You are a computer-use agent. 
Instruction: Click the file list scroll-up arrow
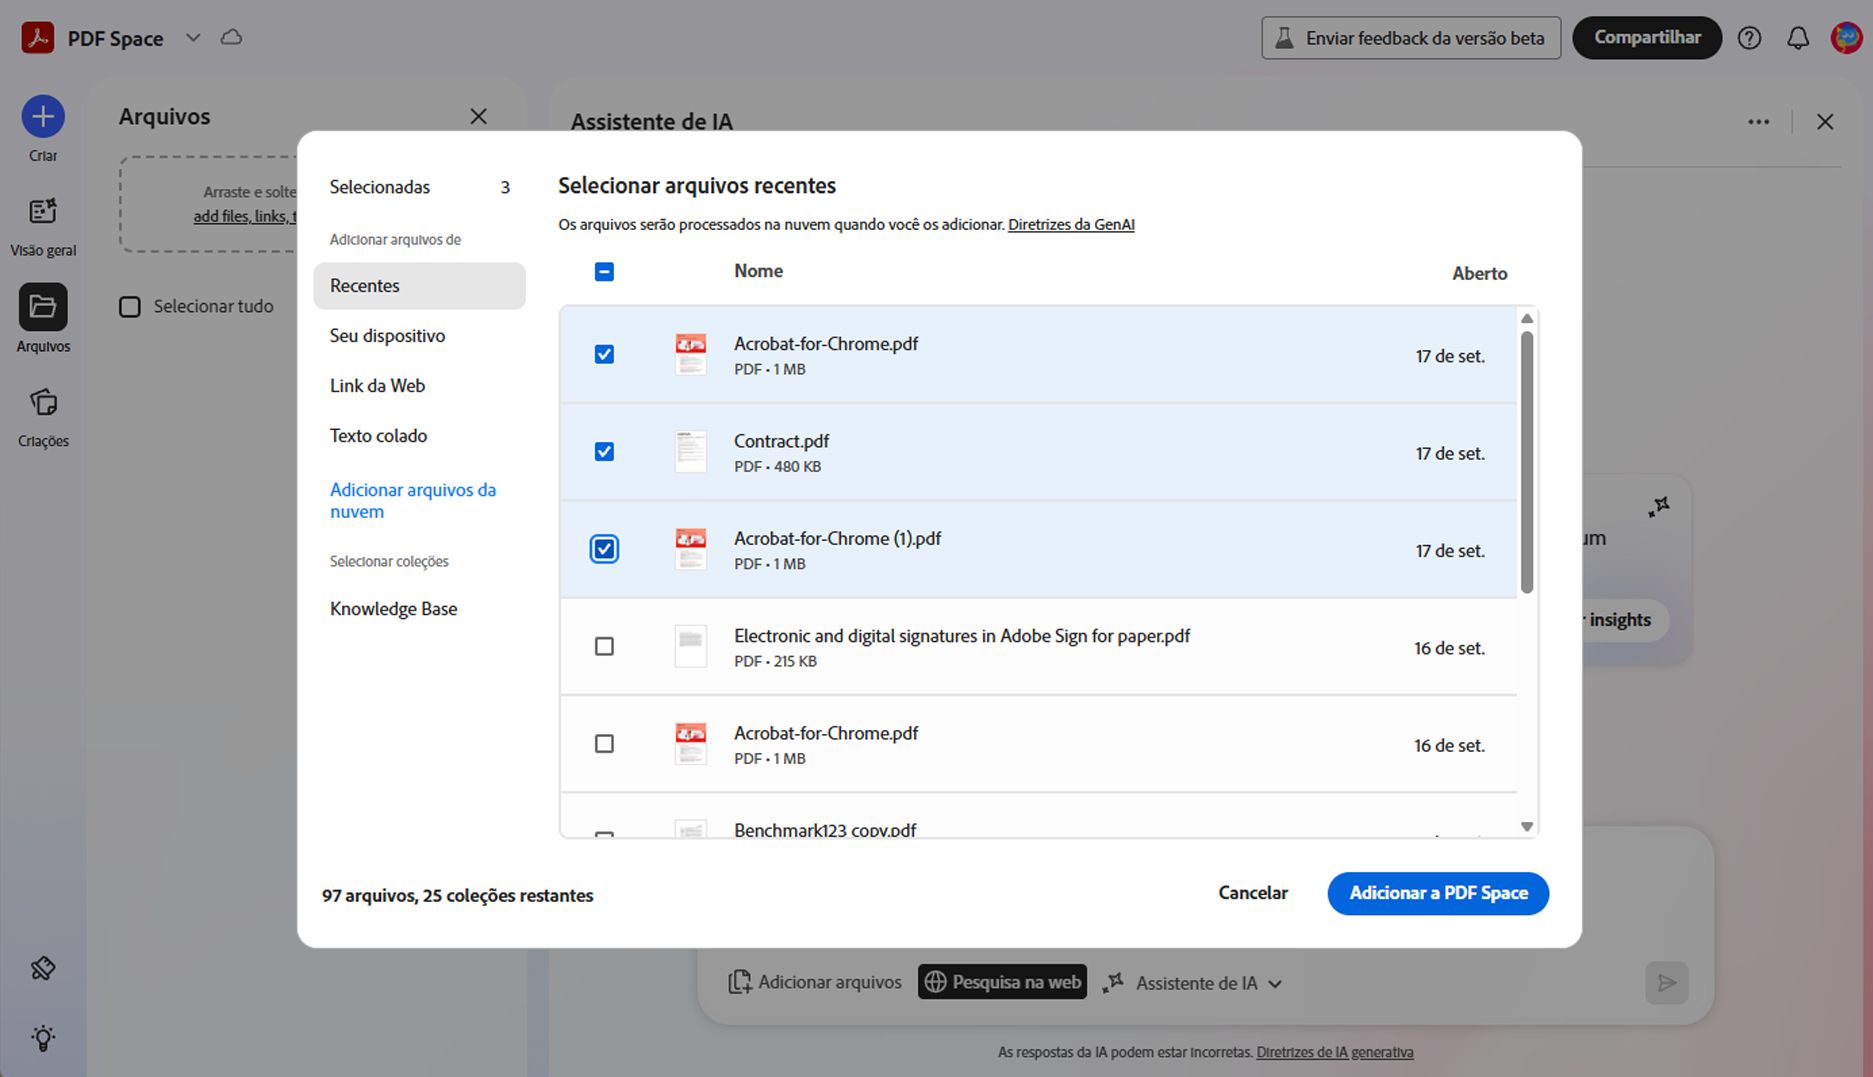(x=1526, y=319)
